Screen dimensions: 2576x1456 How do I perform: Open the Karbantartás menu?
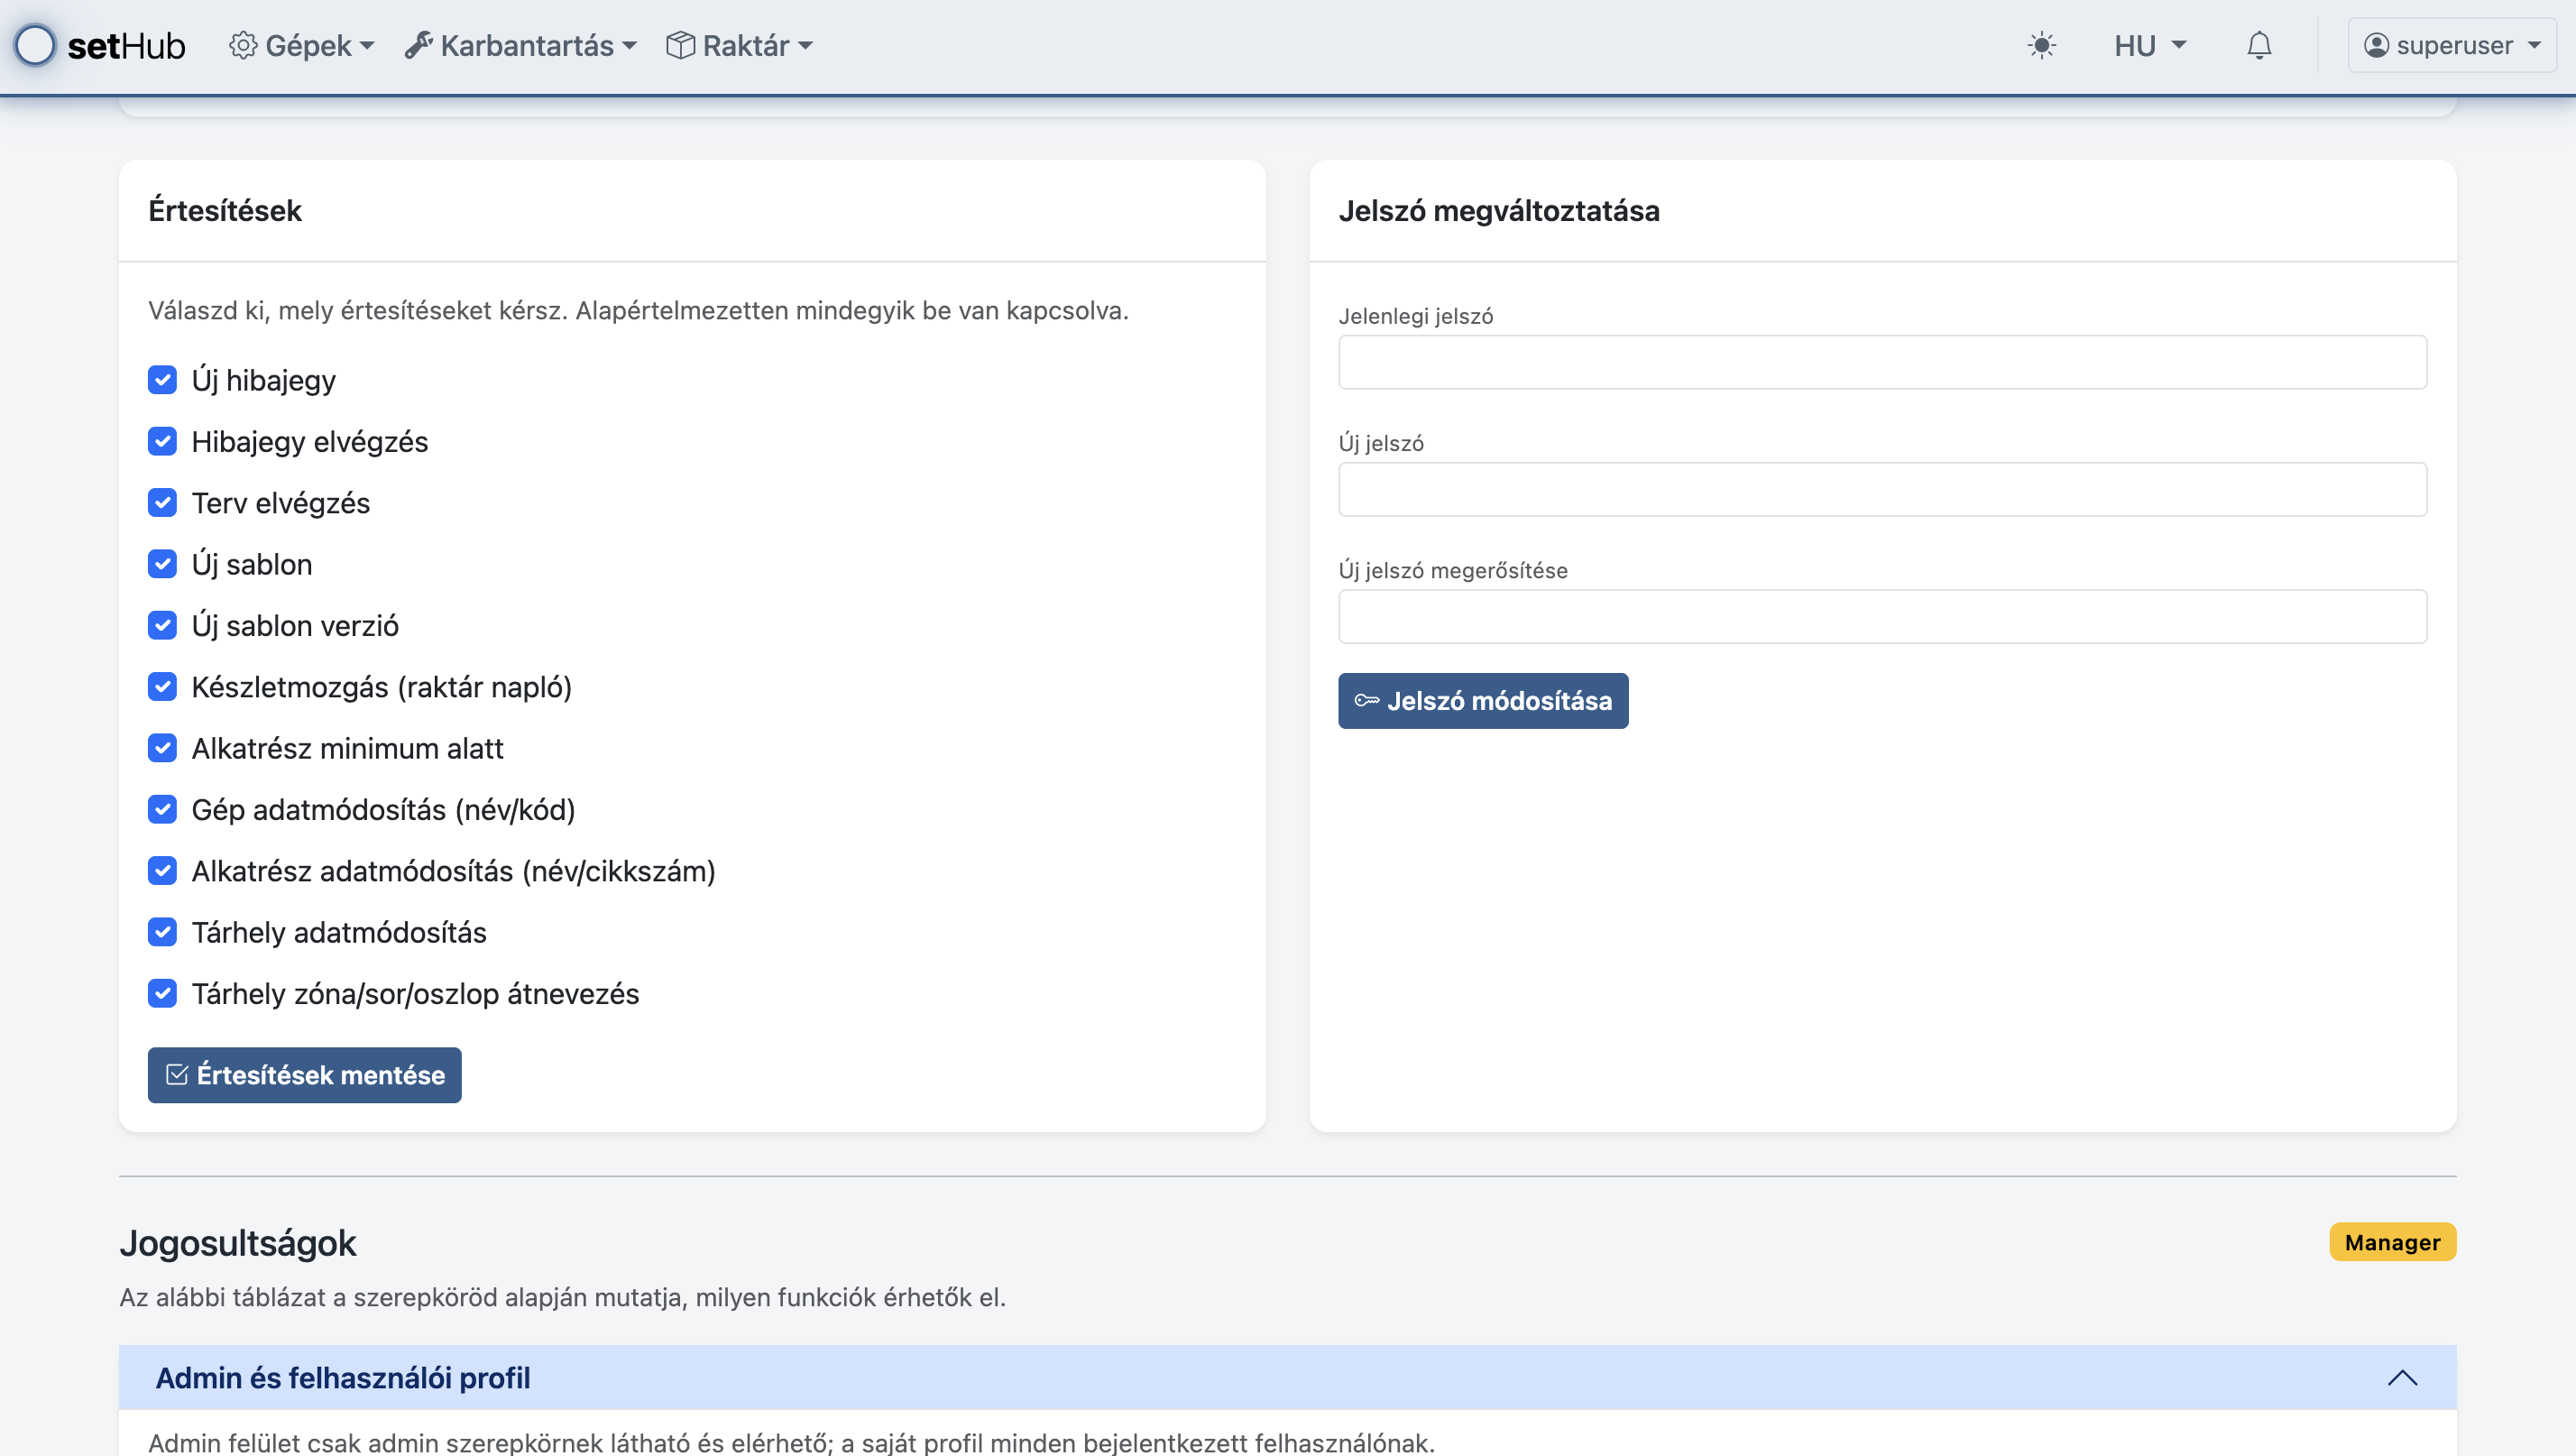(x=528, y=45)
